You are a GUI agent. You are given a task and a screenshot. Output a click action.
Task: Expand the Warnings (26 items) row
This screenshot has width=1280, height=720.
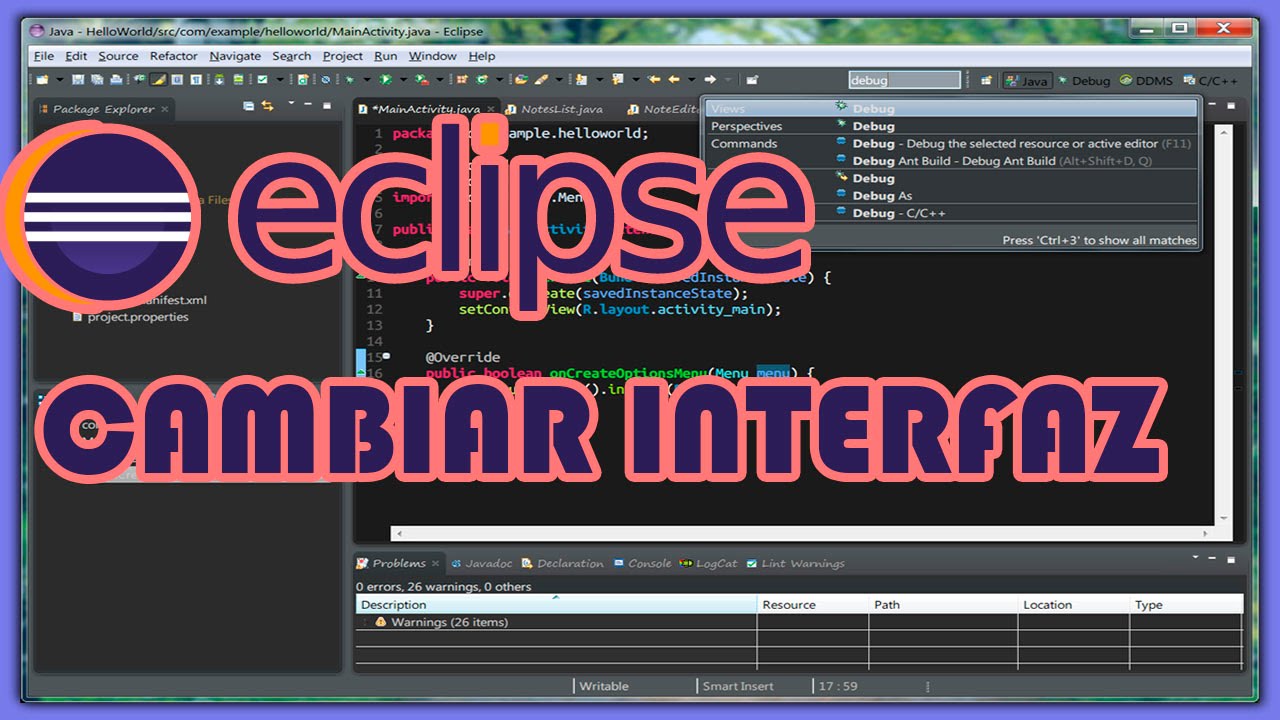tap(365, 622)
